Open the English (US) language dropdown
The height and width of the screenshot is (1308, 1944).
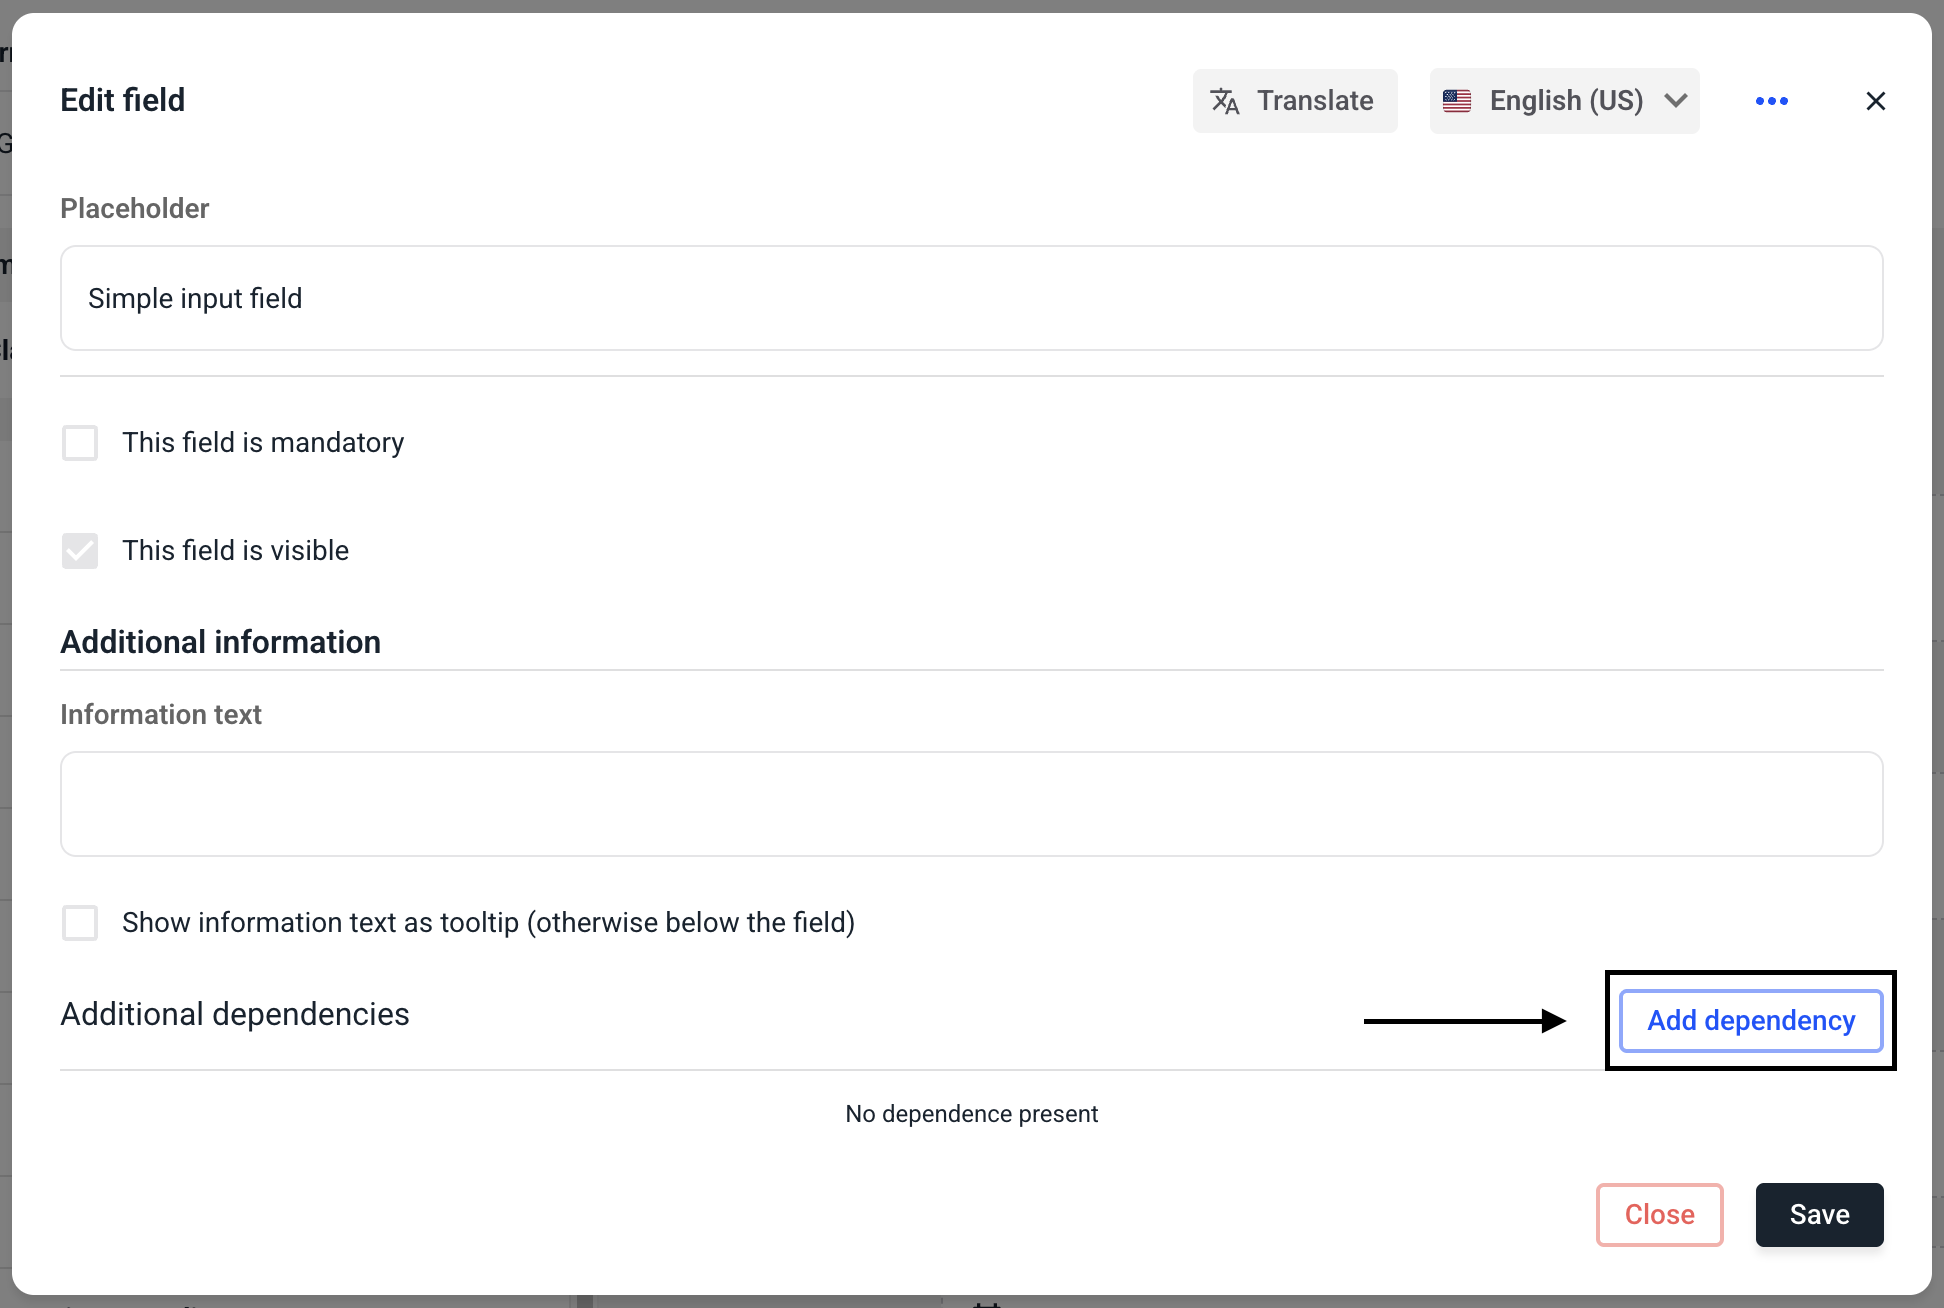[1565, 101]
